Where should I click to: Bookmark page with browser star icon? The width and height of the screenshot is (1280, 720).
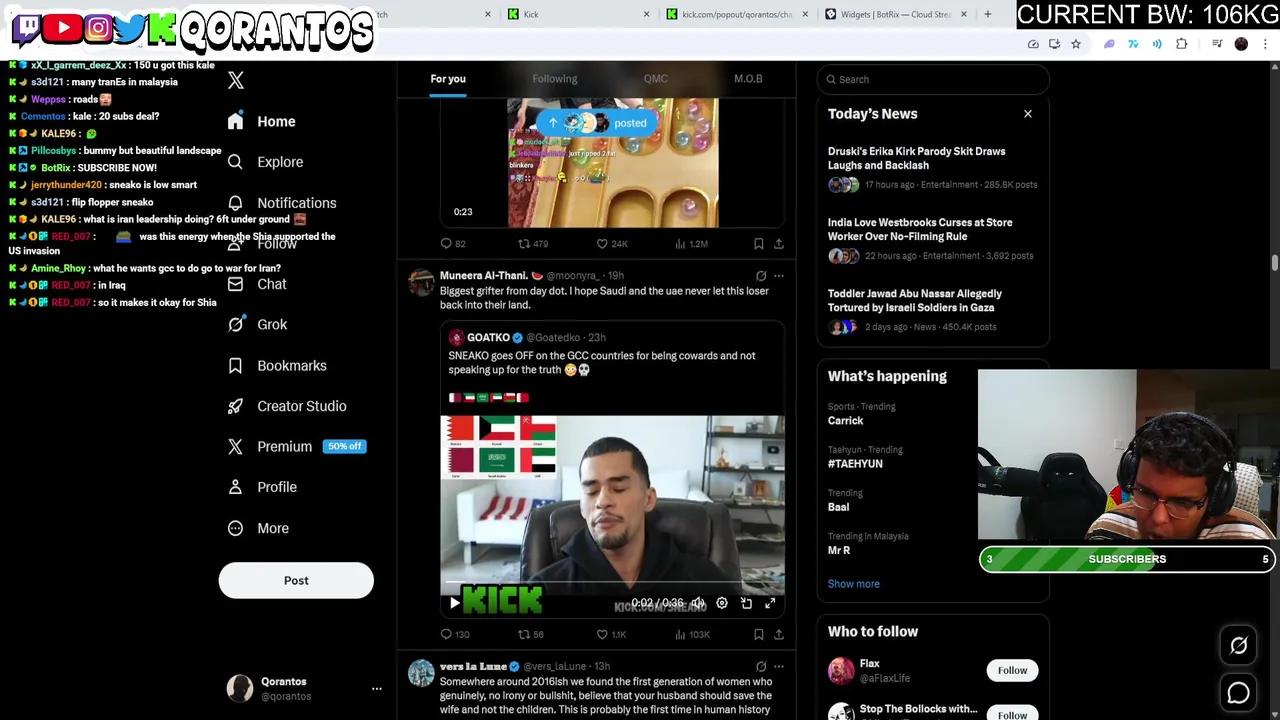1075,44
